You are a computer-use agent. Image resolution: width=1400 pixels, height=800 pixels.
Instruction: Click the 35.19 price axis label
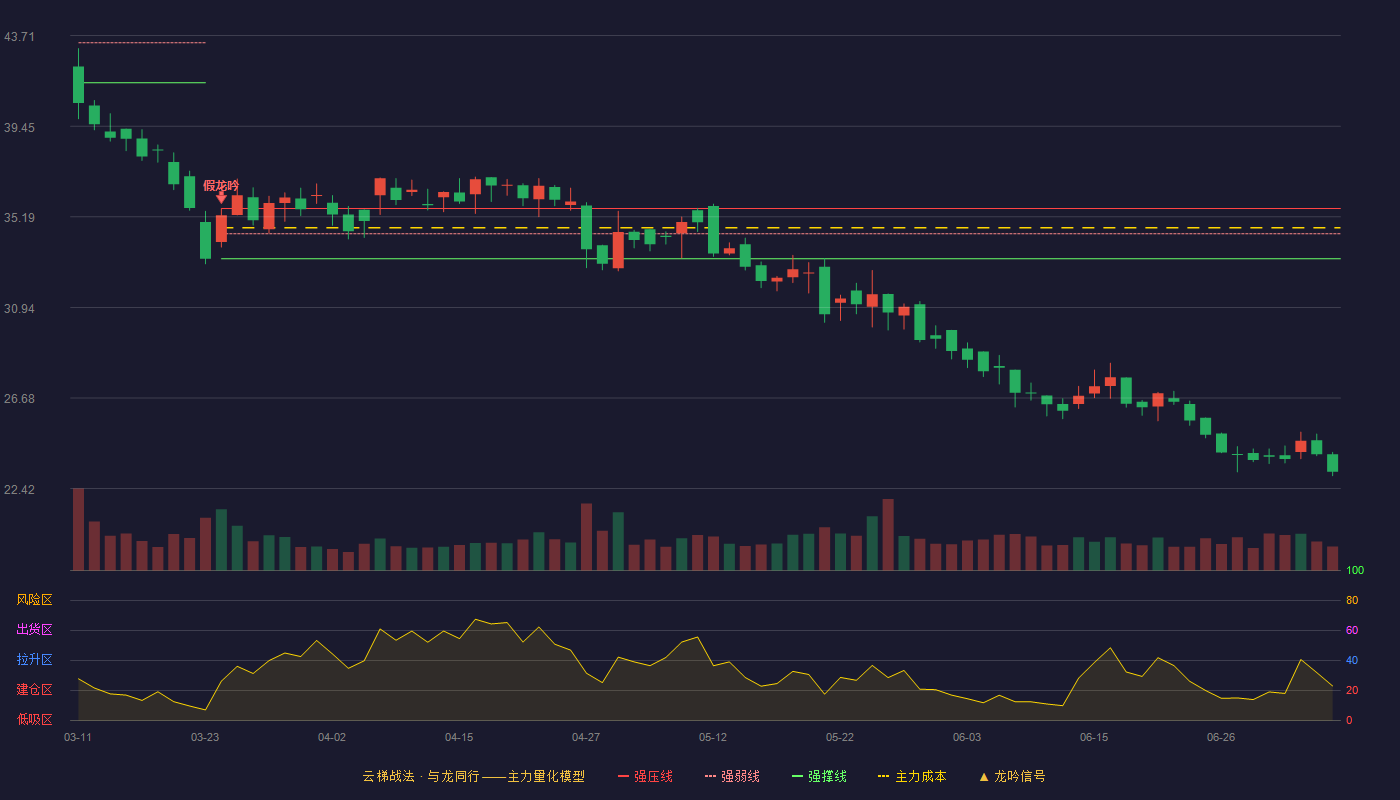coord(19,218)
